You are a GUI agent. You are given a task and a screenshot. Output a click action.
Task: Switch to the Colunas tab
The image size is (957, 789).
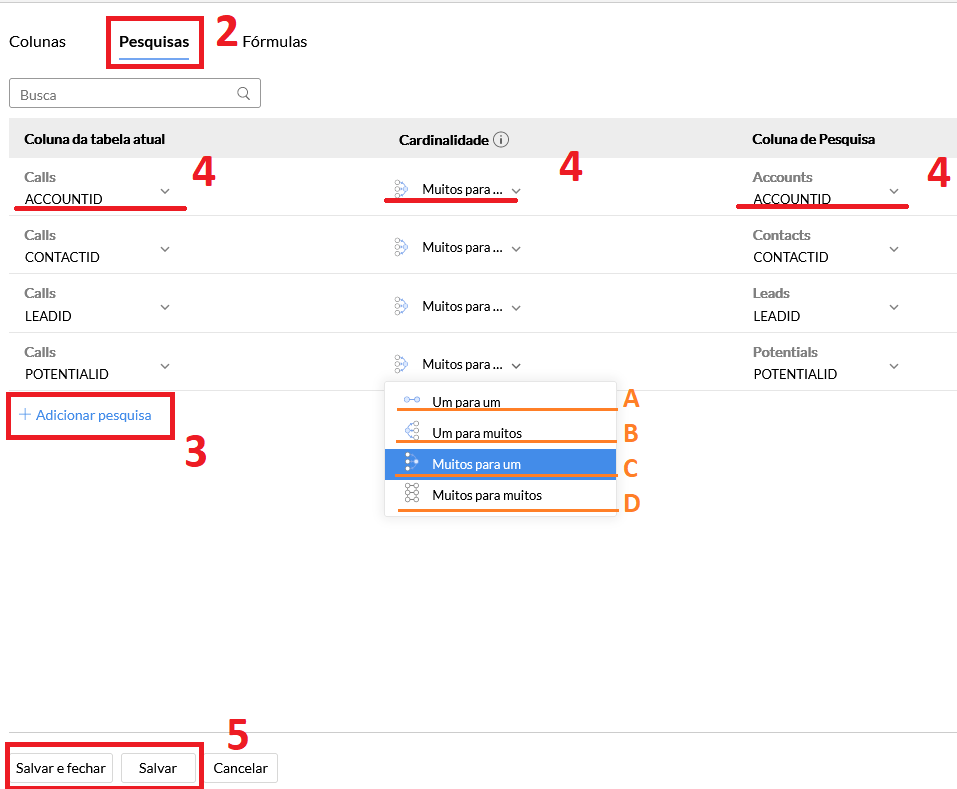37,41
